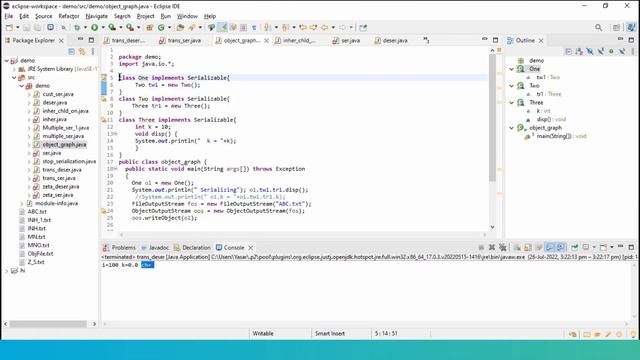Toggle Scroll Lock icon in Console toolbar
This screenshot has height=360, width=640.
[528, 247]
